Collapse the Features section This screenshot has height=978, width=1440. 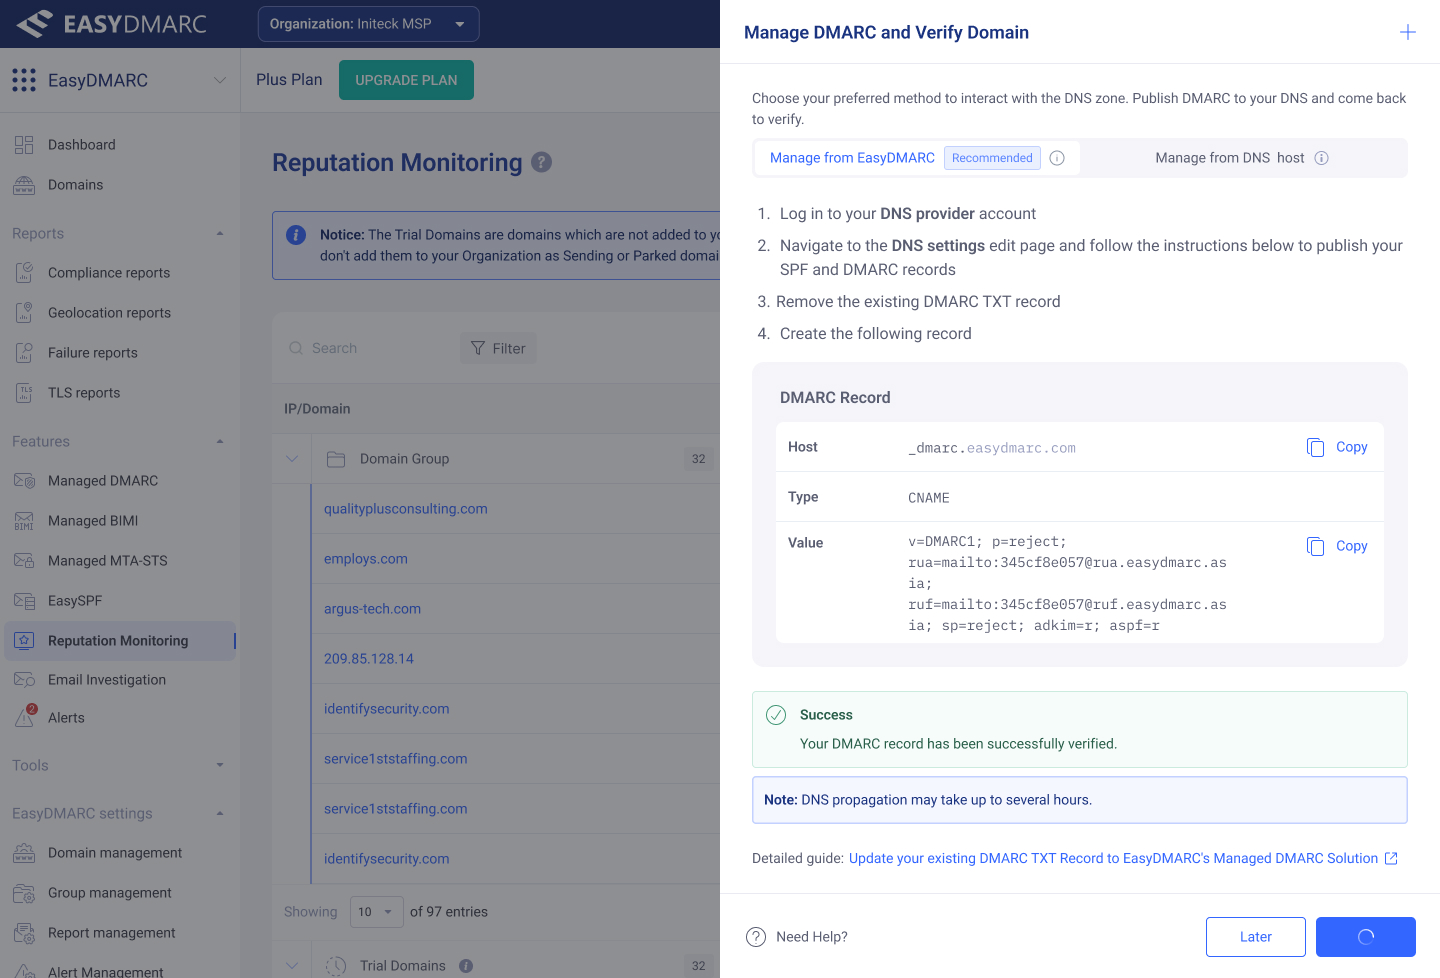(x=220, y=442)
